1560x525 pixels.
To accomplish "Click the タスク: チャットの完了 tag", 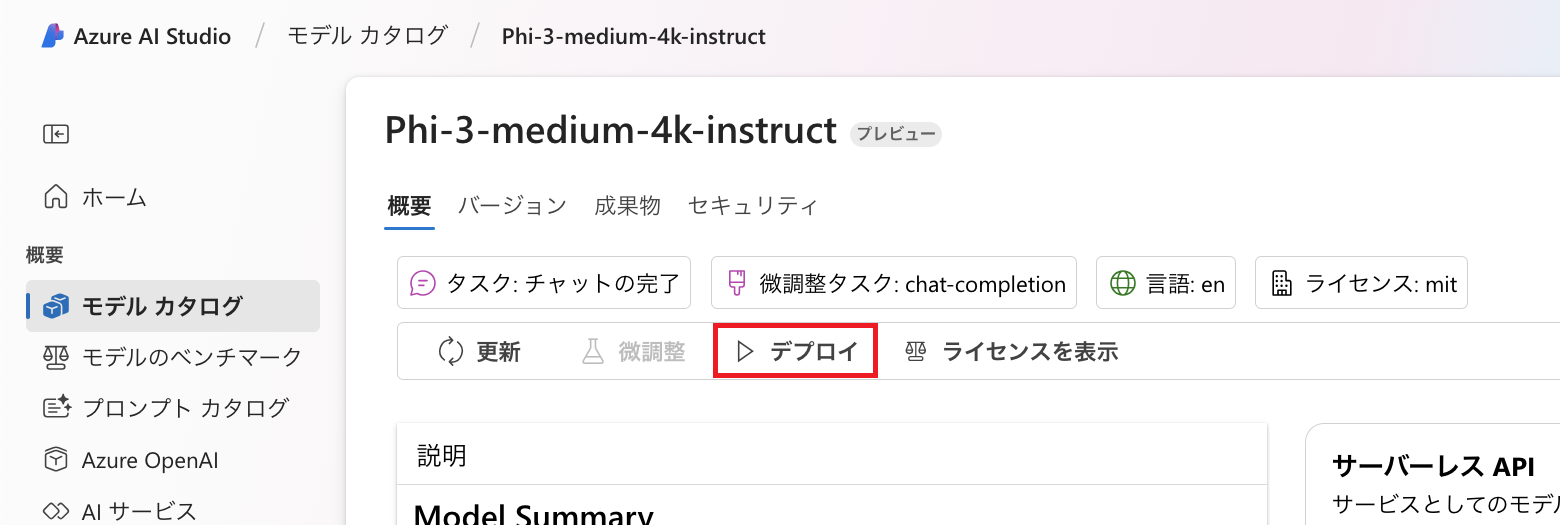I will [x=544, y=283].
